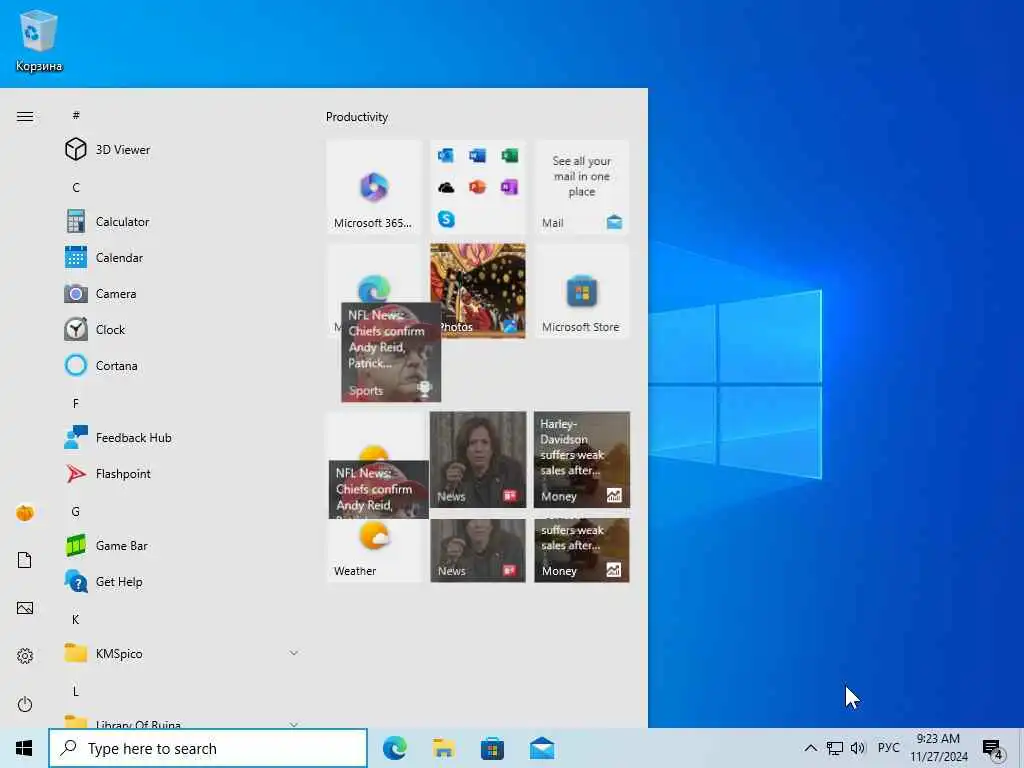Open user account pumpkin avatar
The image size is (1024, 768).
point(25,513)
